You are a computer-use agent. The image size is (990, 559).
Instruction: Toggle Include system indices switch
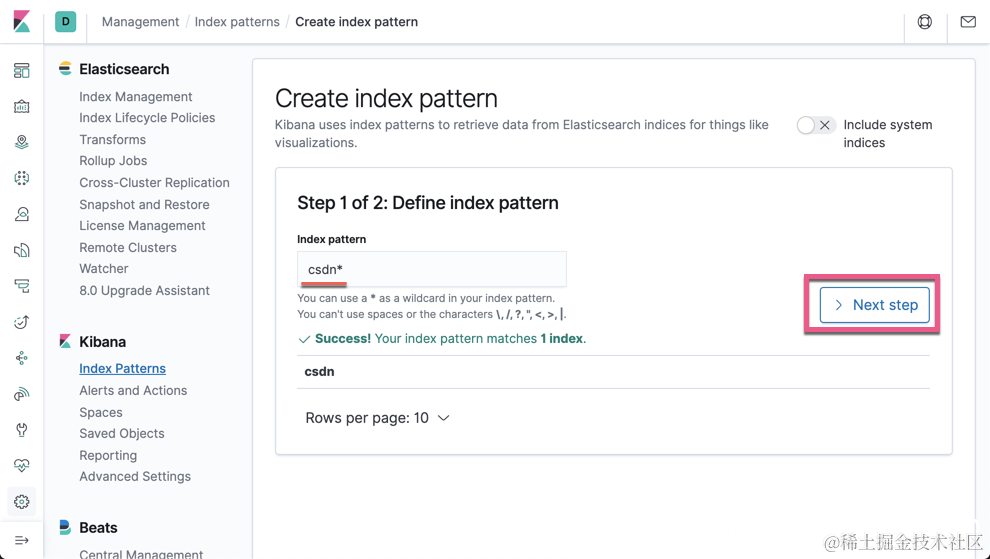[815, 125]
